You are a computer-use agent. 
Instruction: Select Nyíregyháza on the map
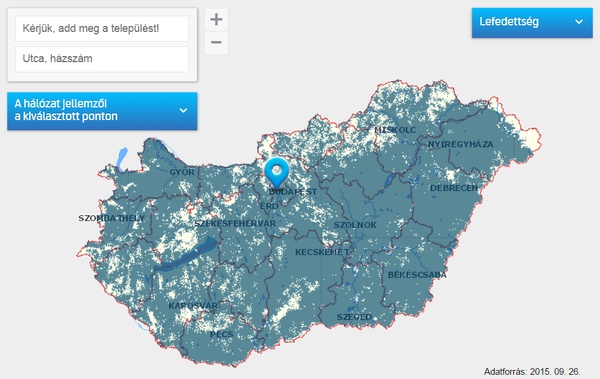coord(460,144)
